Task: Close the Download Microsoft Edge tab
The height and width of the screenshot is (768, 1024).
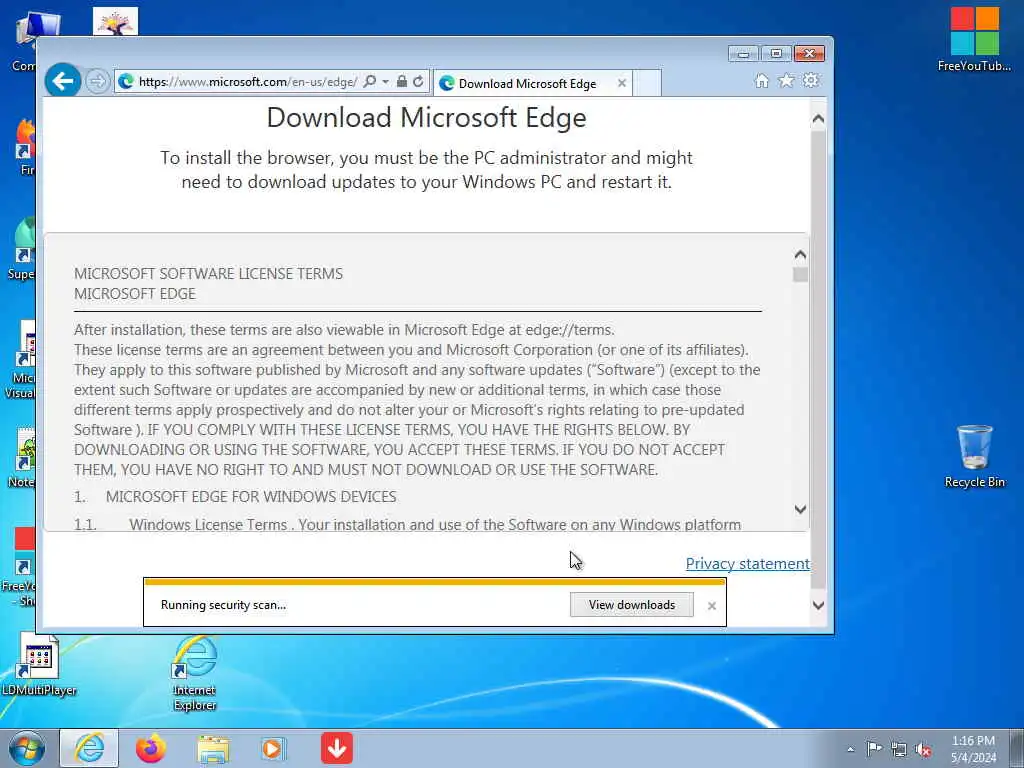Action: click(x=622, y=83)
